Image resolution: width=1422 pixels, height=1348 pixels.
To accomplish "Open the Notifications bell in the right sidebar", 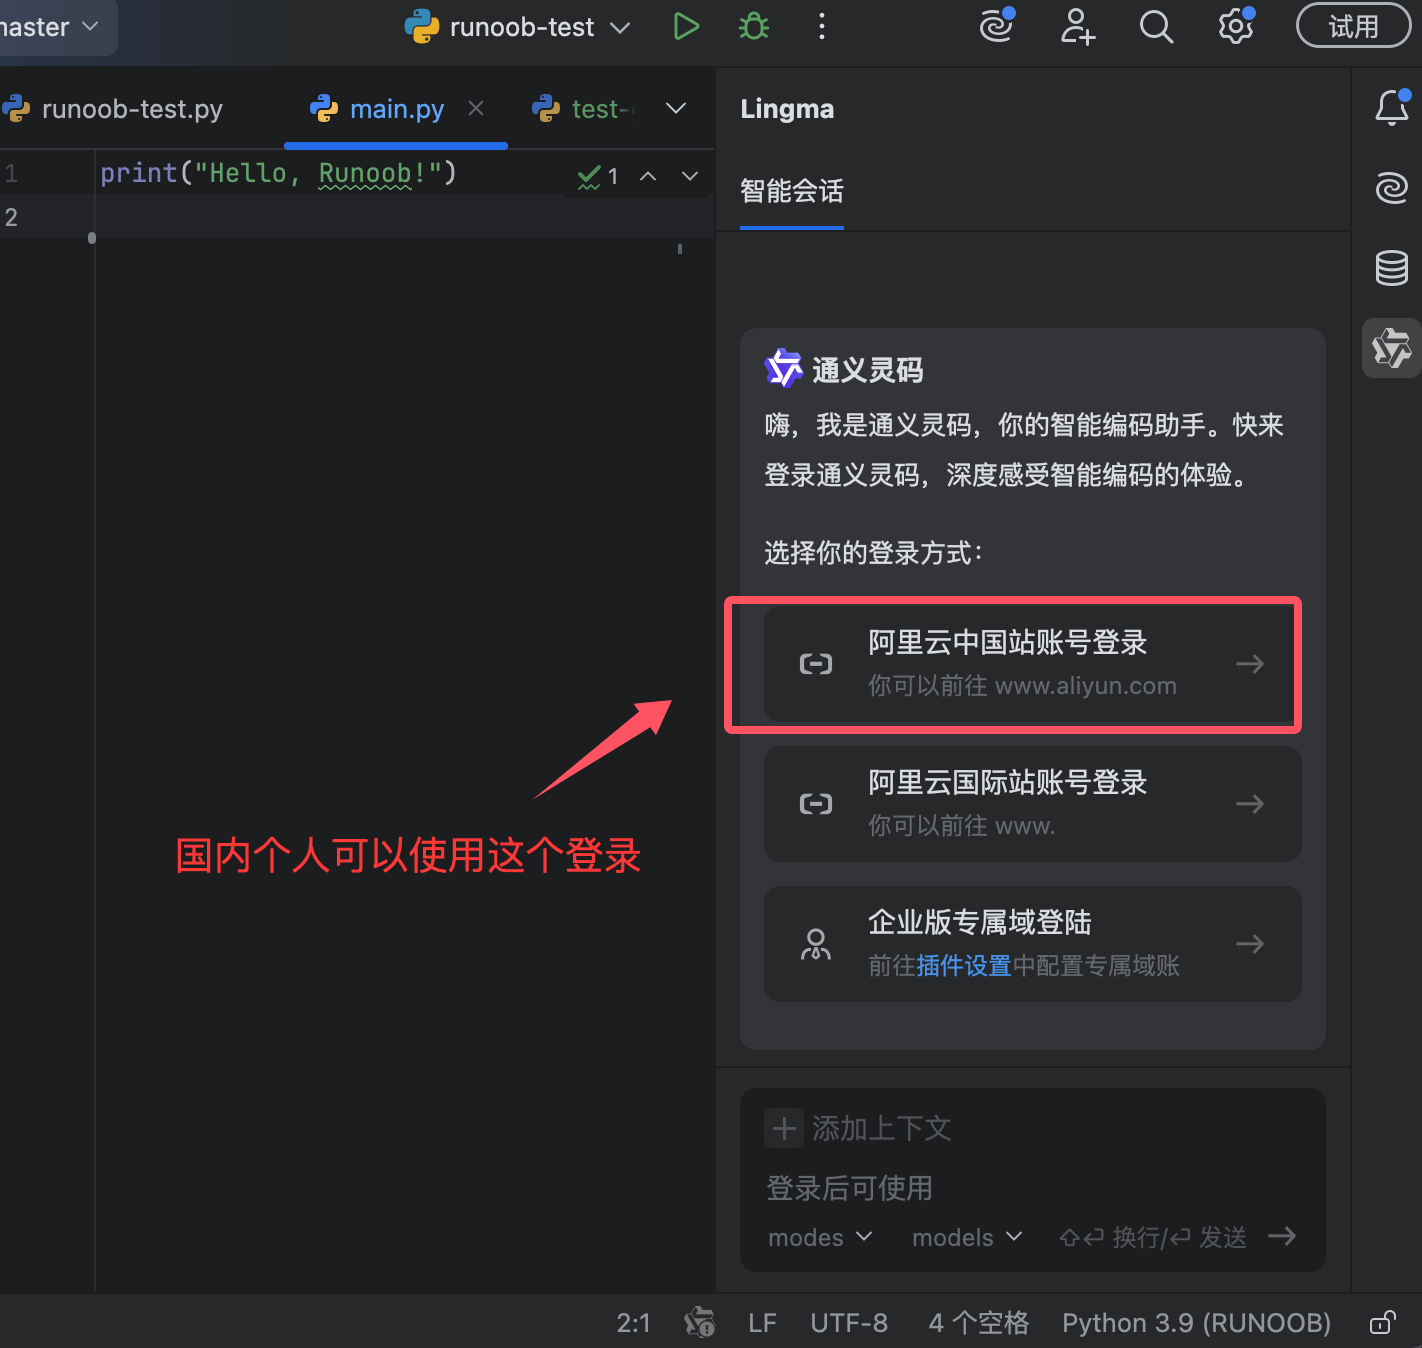I will tap(1392, 107).
